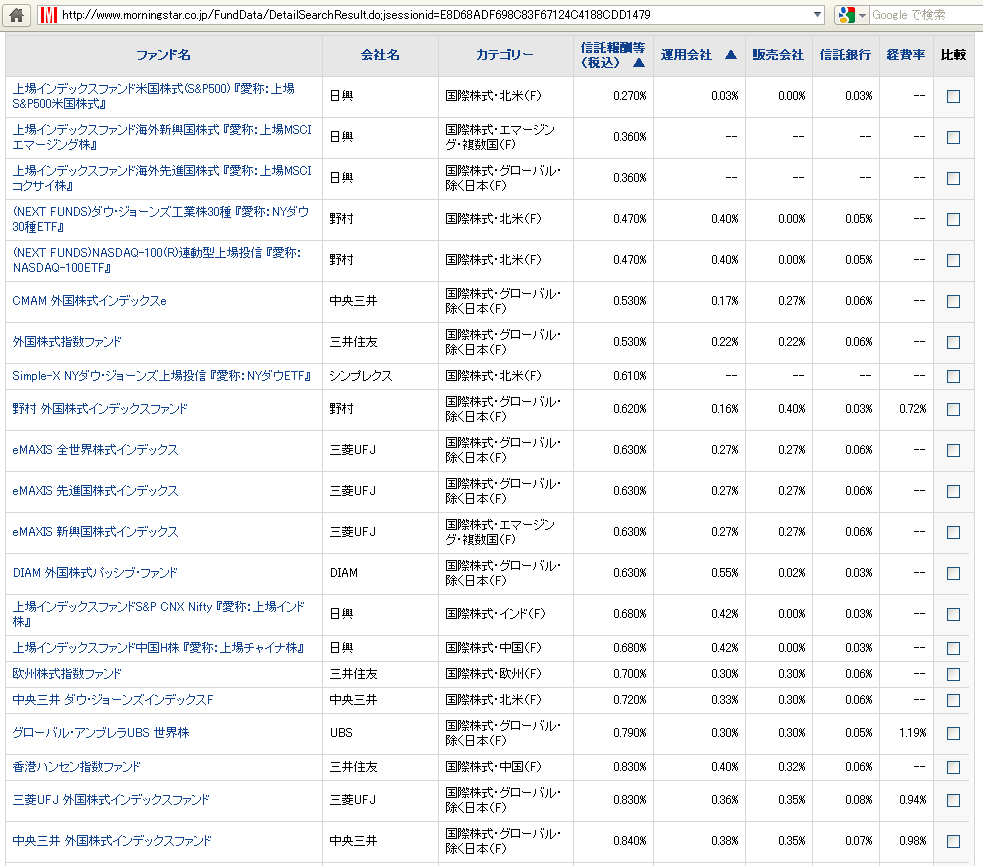This screenshot has height=866, width=983.
Task: Check compare box for 上場インデックスファンド米国株式(S&P500)
Action: pyautogui.click(x=953, y=97)
